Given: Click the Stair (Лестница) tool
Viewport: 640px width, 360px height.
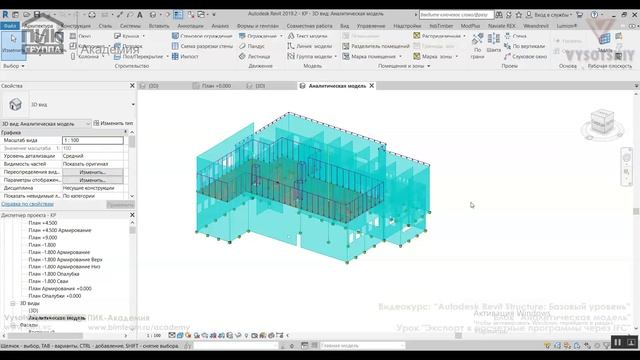Looking at the screenshot, I should click(x=254, y=56).
